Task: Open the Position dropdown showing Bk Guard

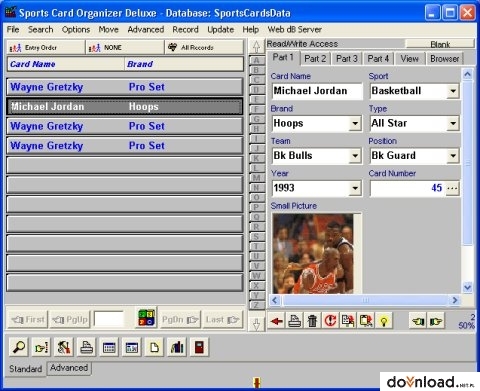Action: click(453, 156)
